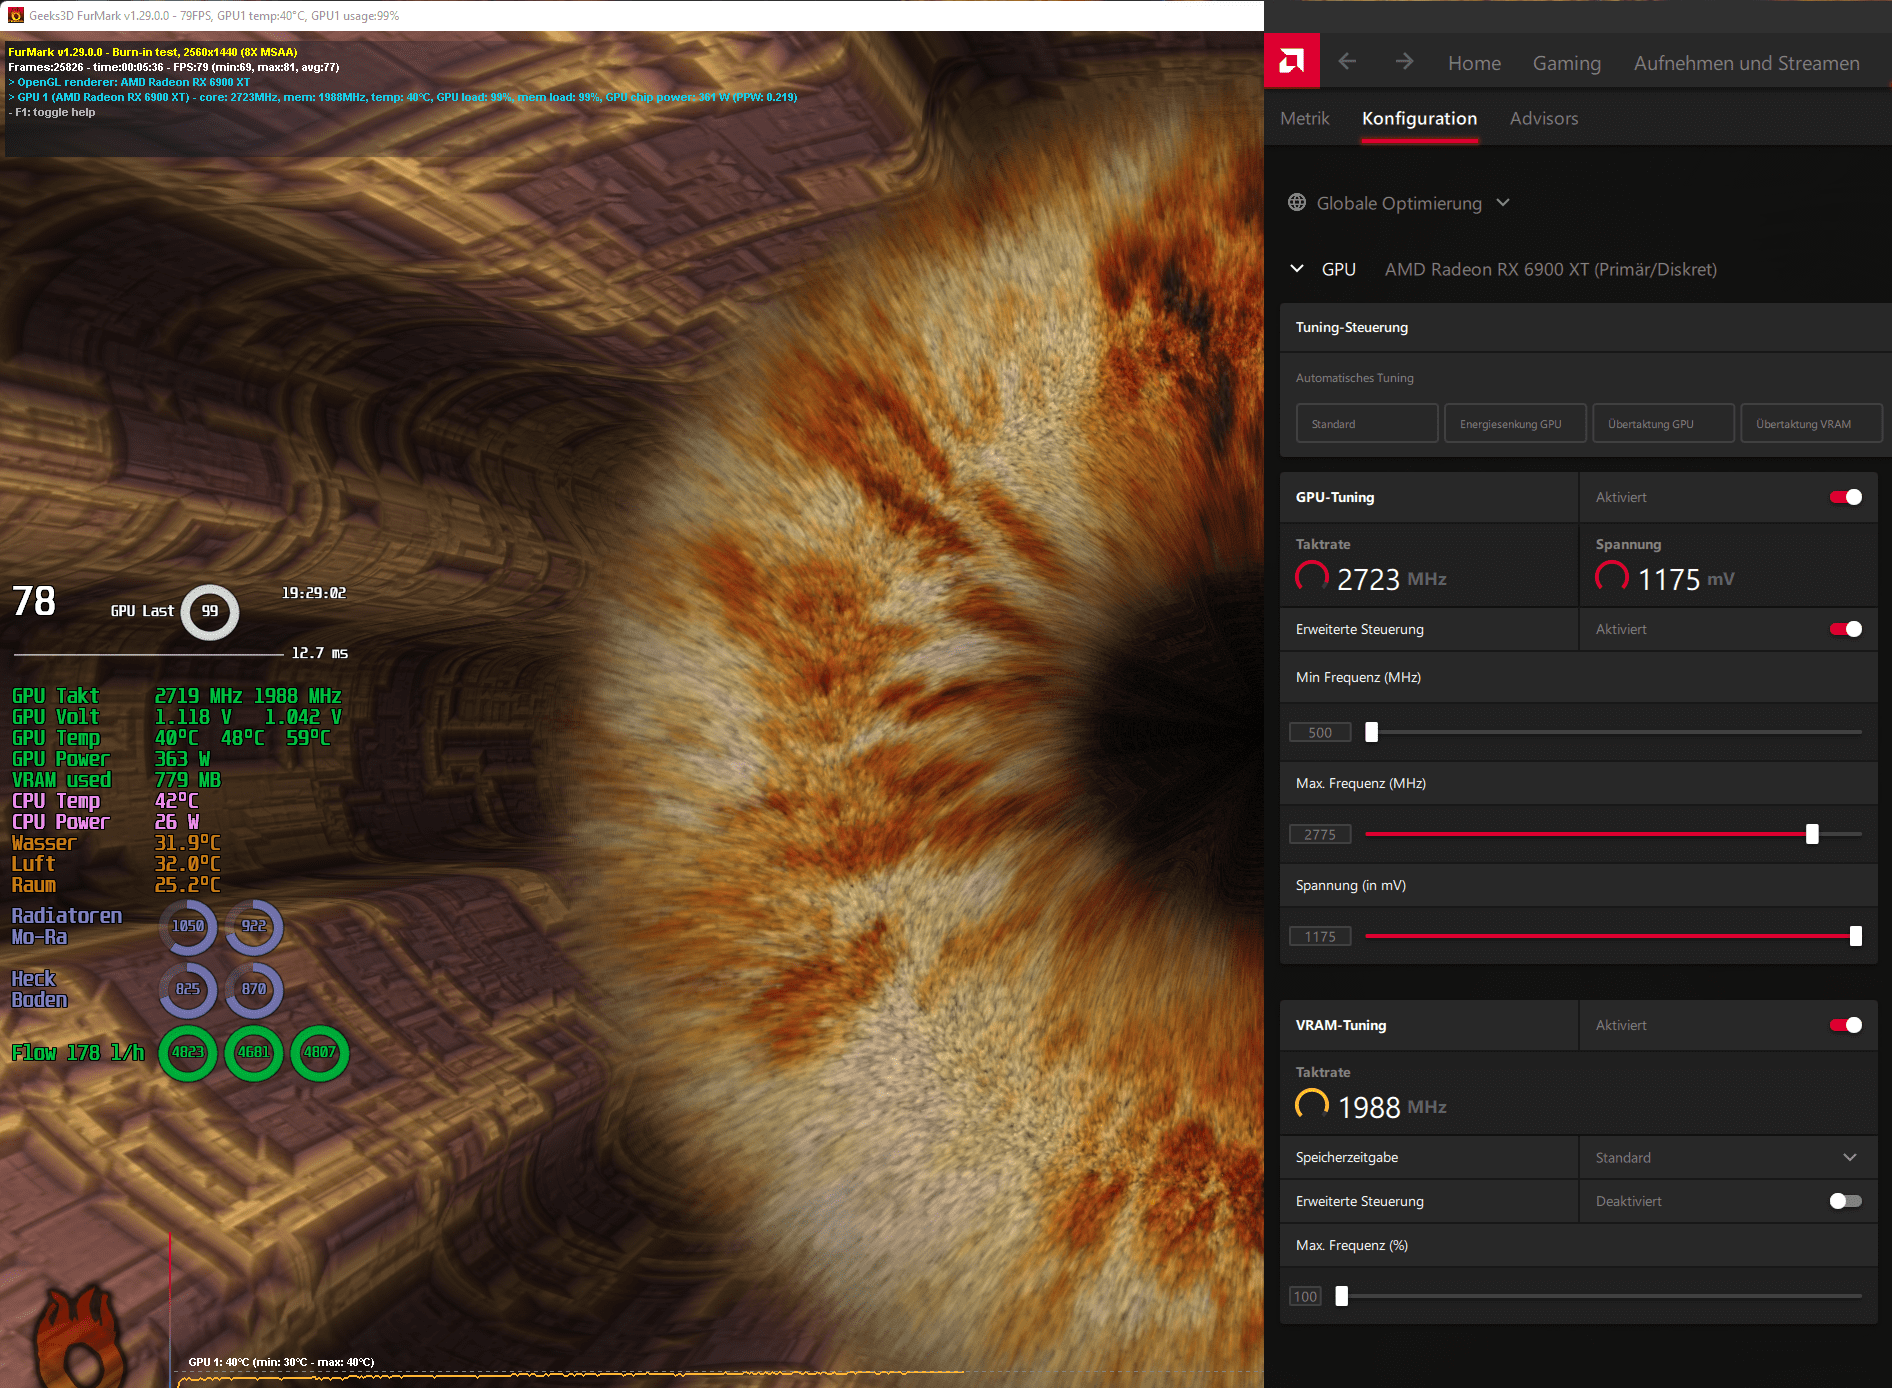Viewport: 1892px width, 1388px height.
Task: Click the green pump gauge 4807
Action: click(320, 1053)
